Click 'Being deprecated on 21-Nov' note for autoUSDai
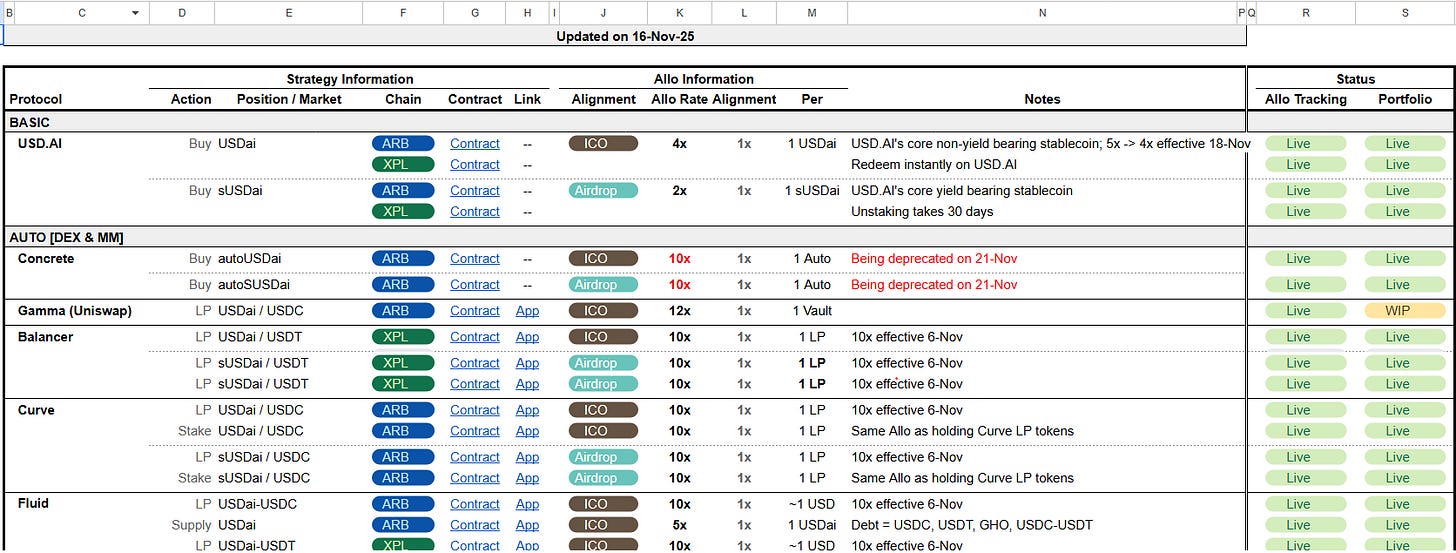This screenshot has width=1456, height=553. (935, 258)
